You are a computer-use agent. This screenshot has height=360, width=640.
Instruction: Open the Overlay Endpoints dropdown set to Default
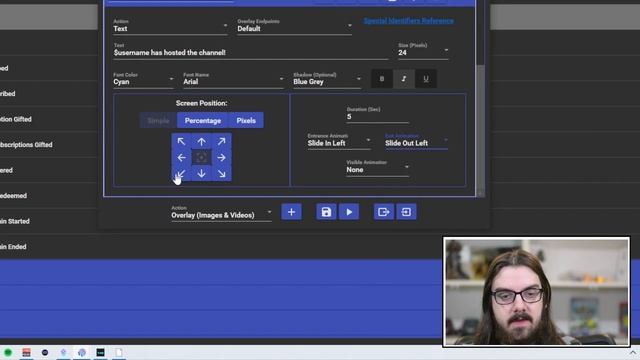[294, 27]
